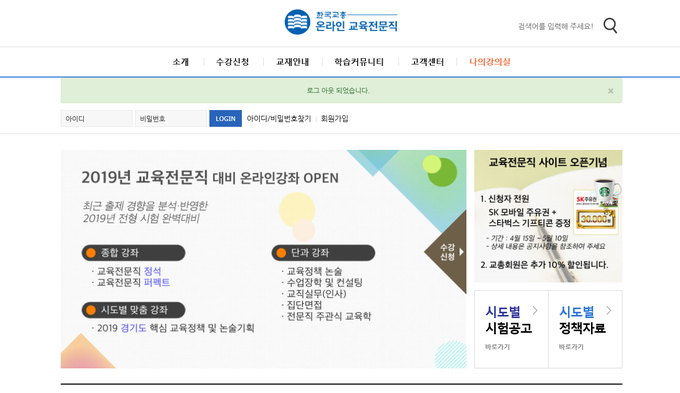
Task: Open the 한국교총 온라인 교육전문직 logo
Action: 341,22
